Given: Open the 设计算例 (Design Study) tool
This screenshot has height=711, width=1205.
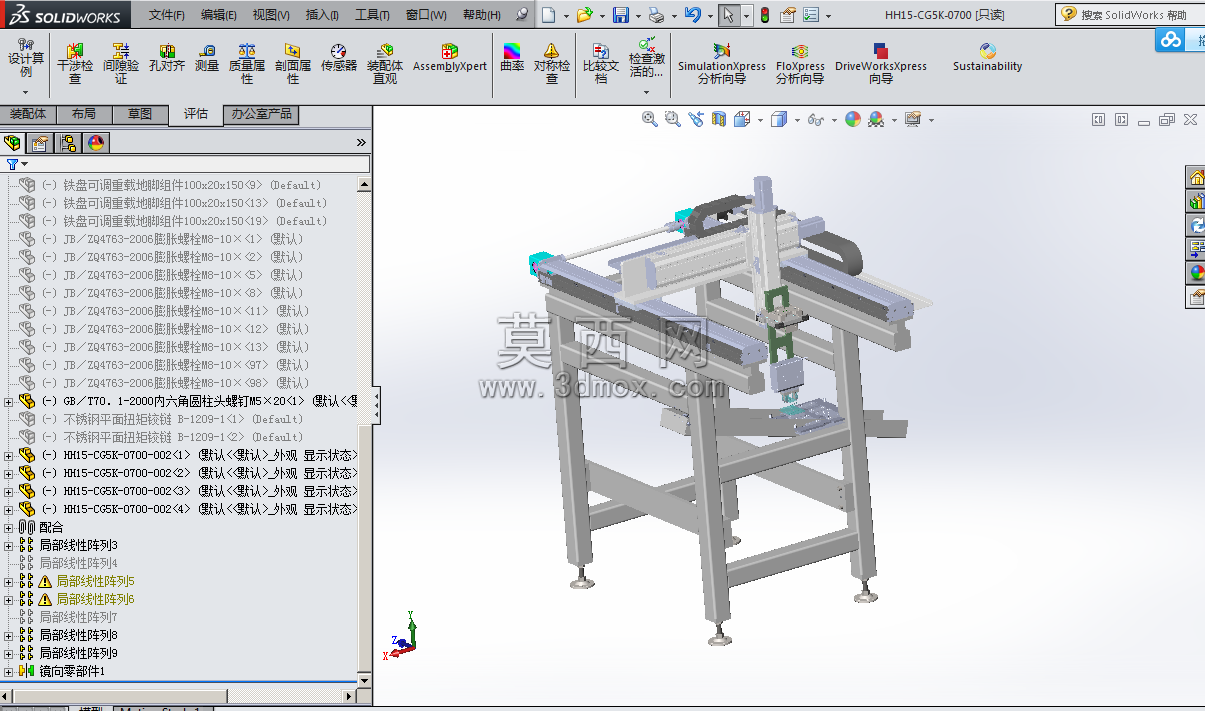Looking at the screenshot, I should pos(26,60).
